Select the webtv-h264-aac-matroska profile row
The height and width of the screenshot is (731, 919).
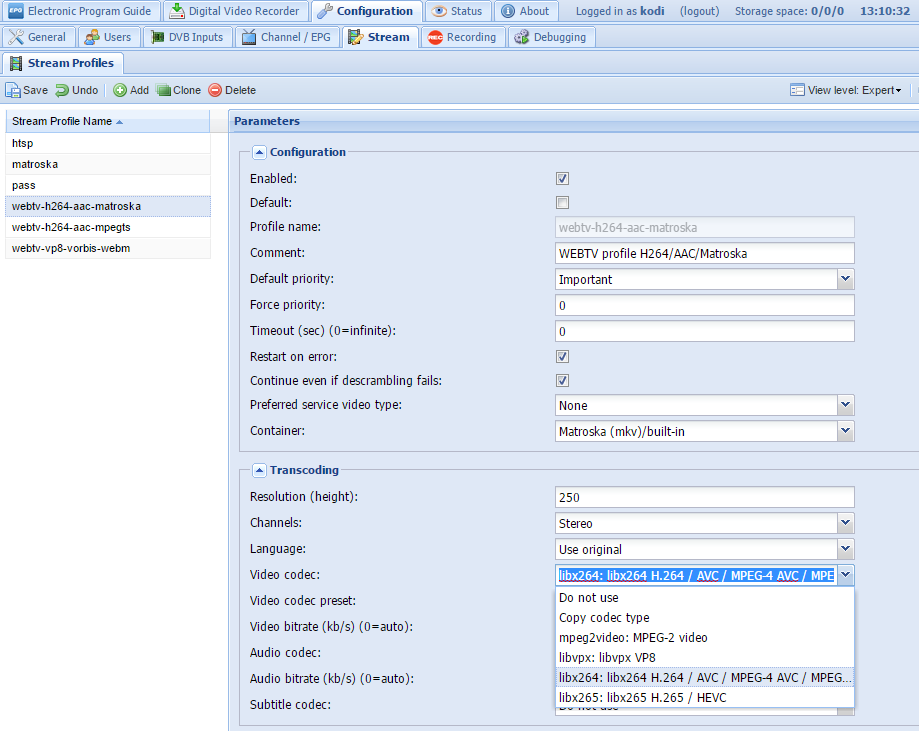click(108, 206)
